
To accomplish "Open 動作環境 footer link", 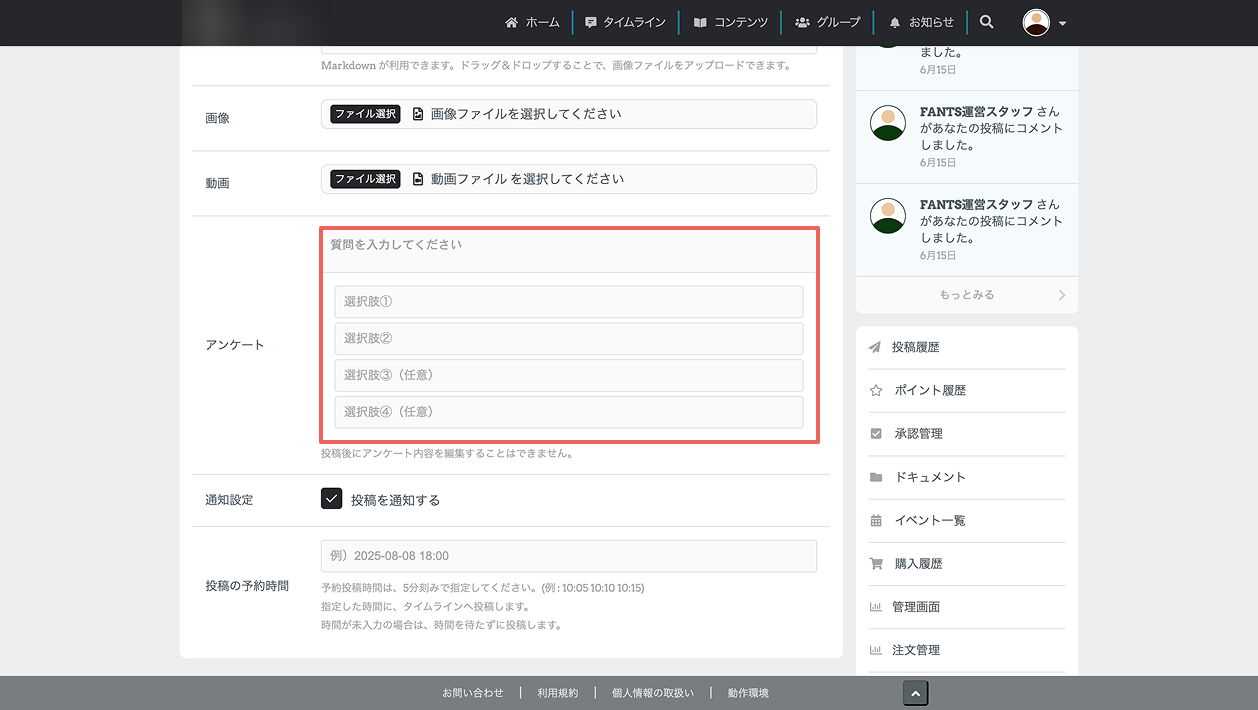I will click(748, 693).
